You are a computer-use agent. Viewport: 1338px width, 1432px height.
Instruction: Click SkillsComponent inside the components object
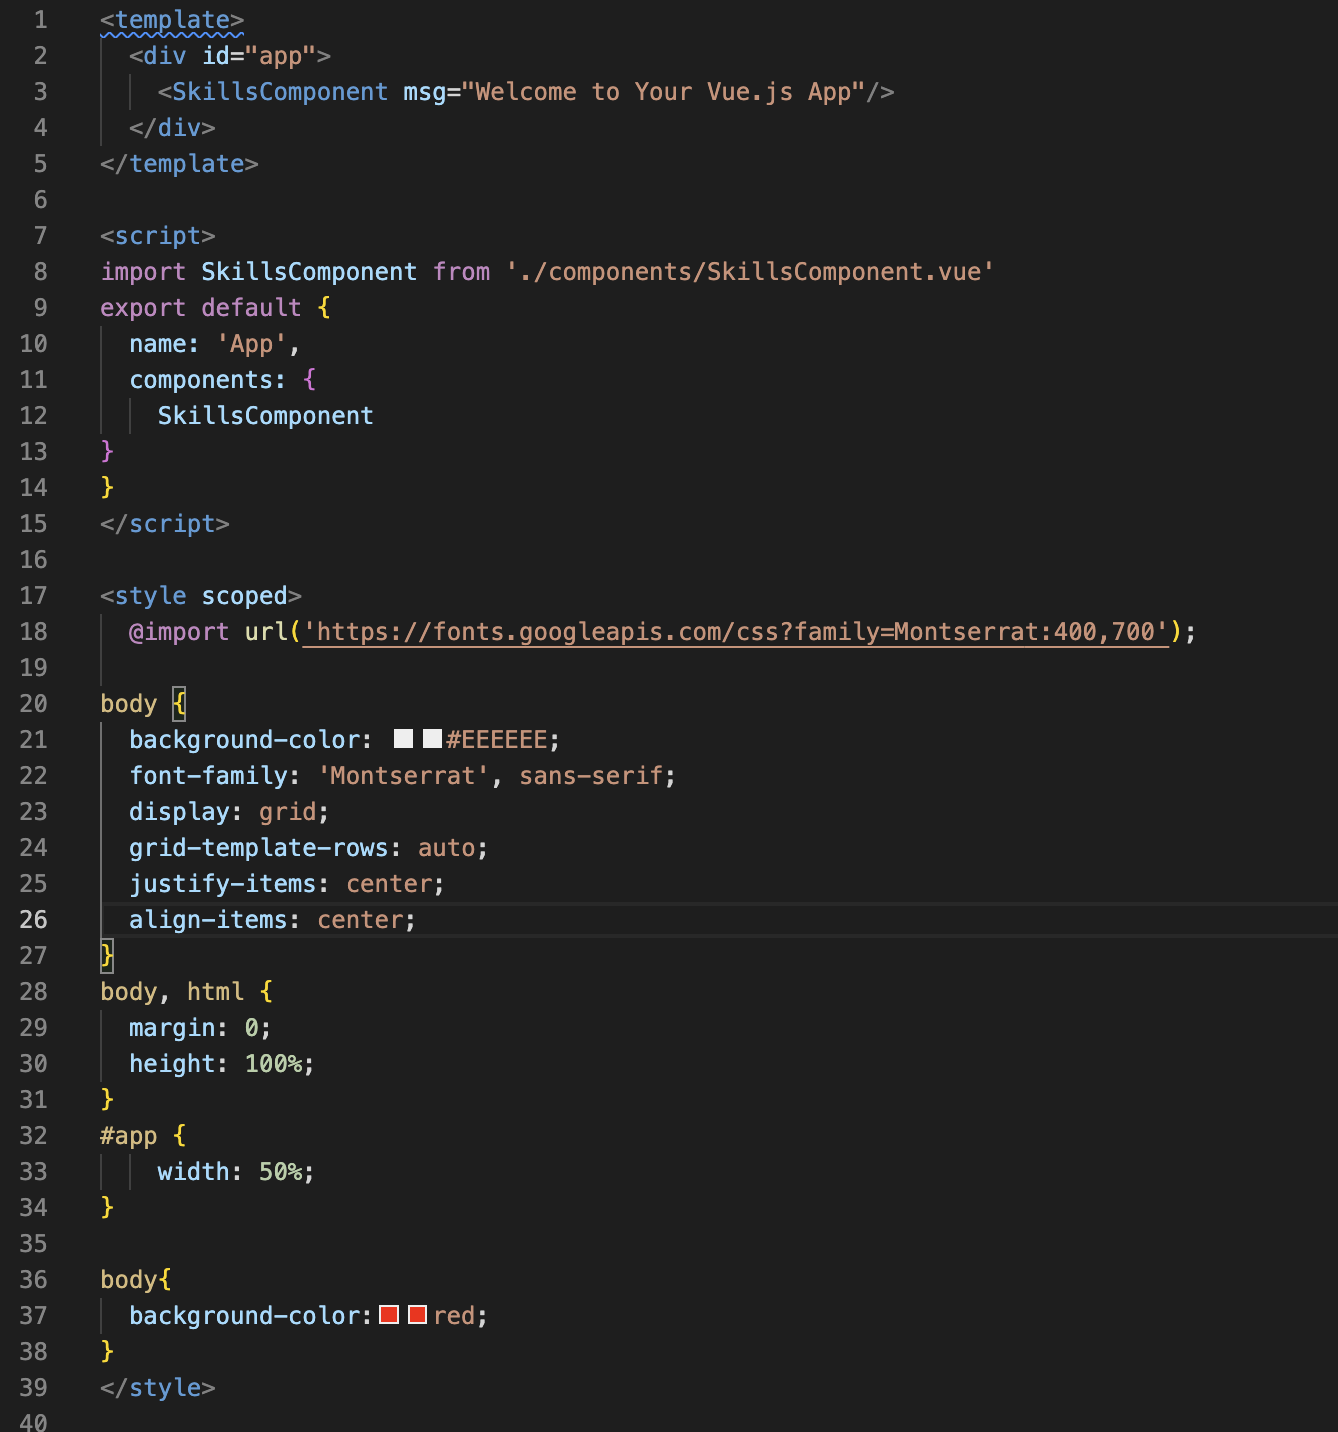pos(265,416)
